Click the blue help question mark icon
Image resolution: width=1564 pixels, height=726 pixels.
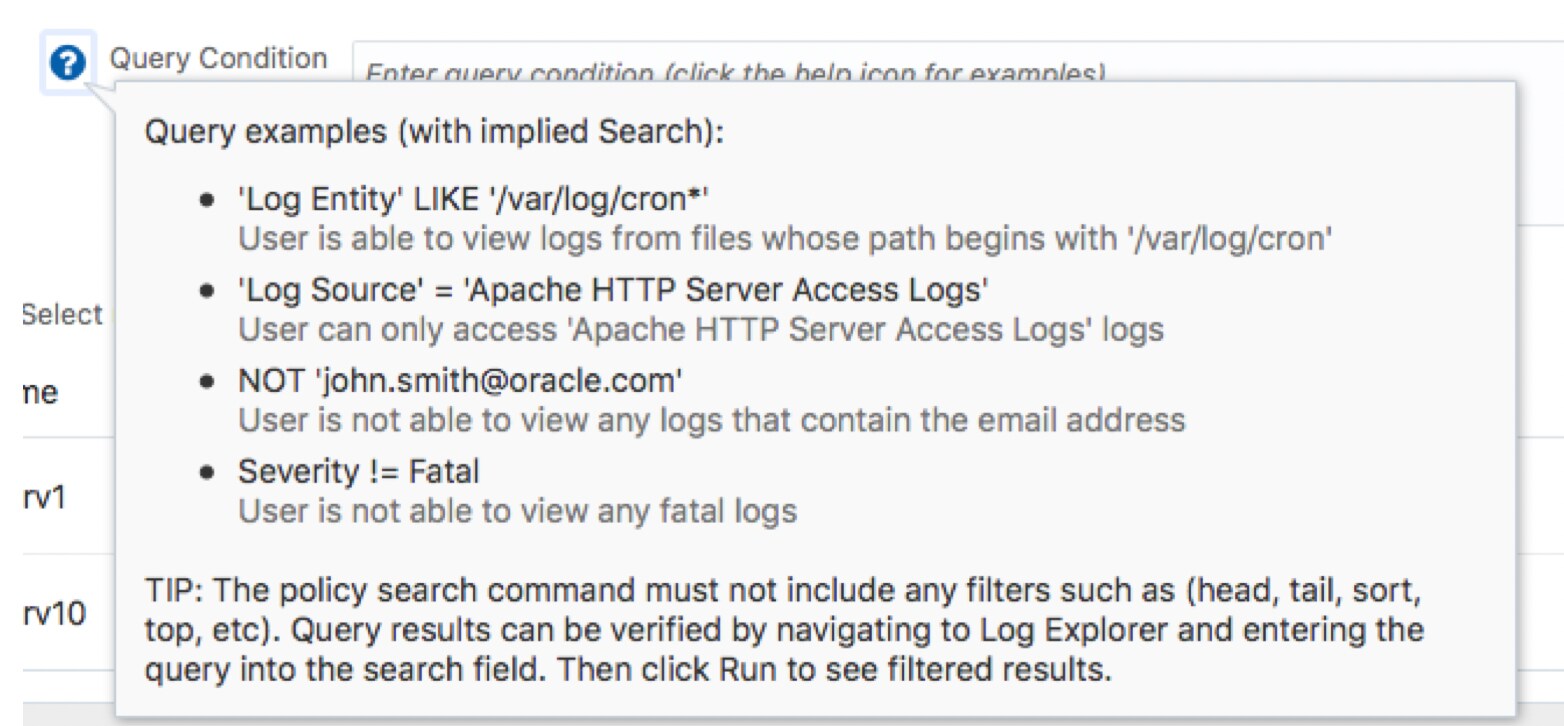pos(67,64)
